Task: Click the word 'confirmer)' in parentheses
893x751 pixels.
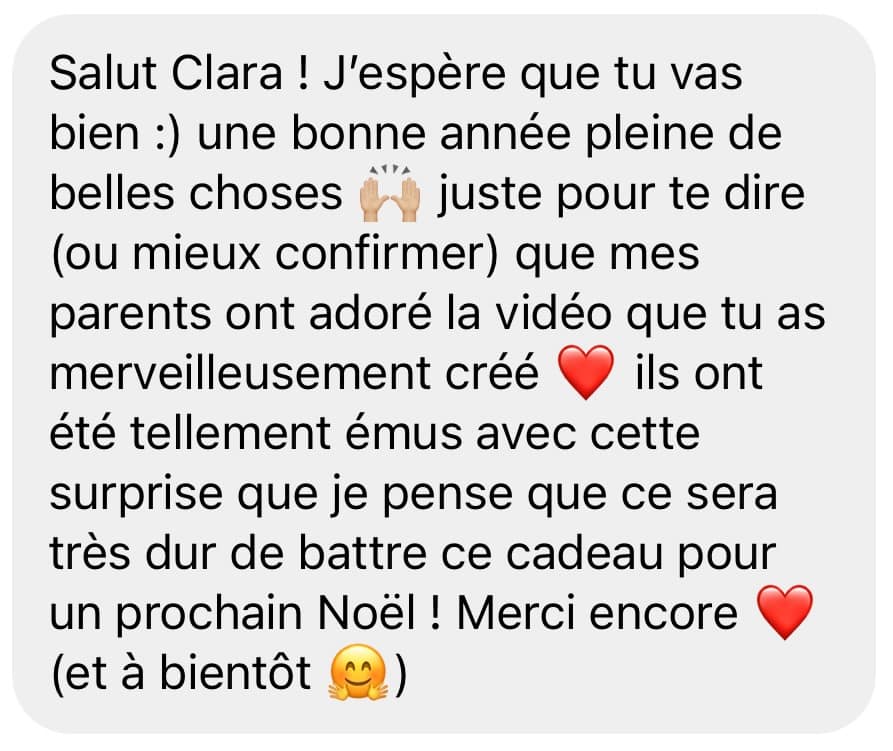Action: (387, 254)
